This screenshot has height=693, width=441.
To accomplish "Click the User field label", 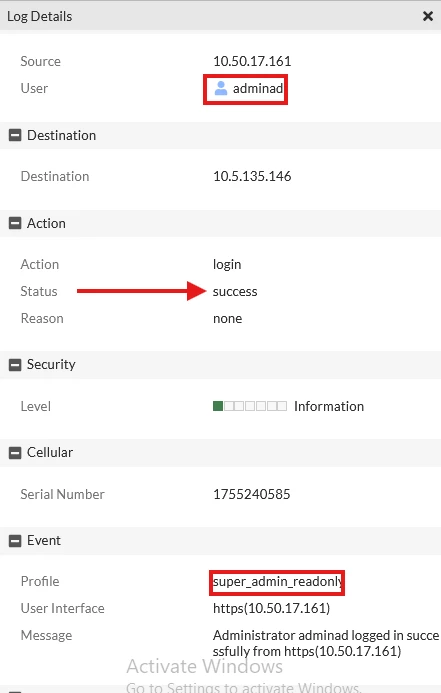I will [x=34, y=88].
